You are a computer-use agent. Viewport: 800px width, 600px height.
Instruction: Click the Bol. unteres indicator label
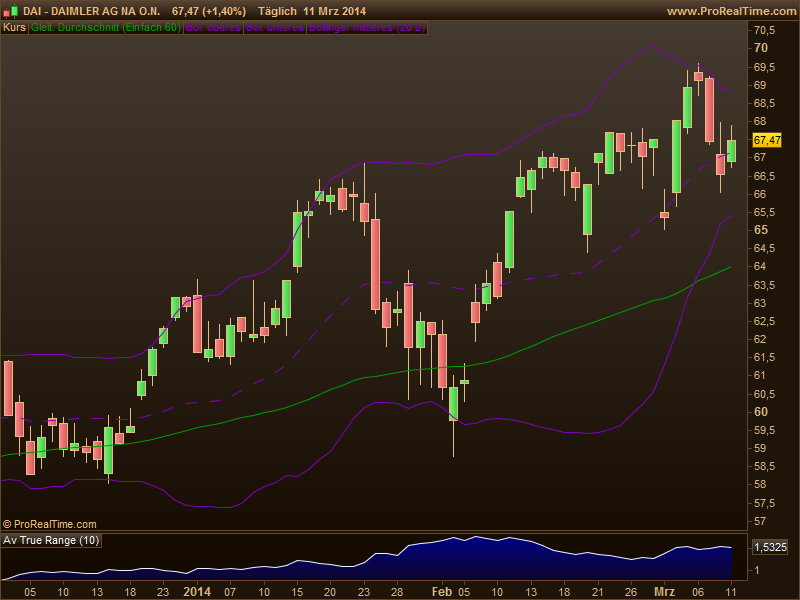coord(275,28)
